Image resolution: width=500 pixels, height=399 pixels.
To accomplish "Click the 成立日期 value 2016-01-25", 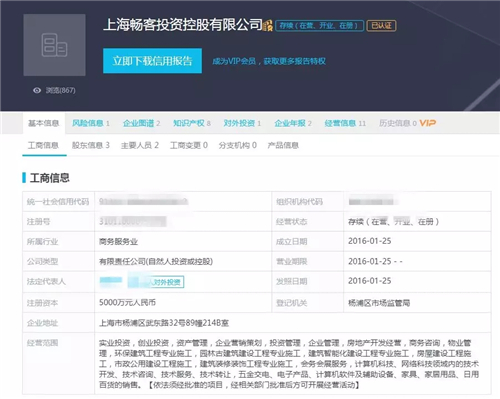I will 370,241.
